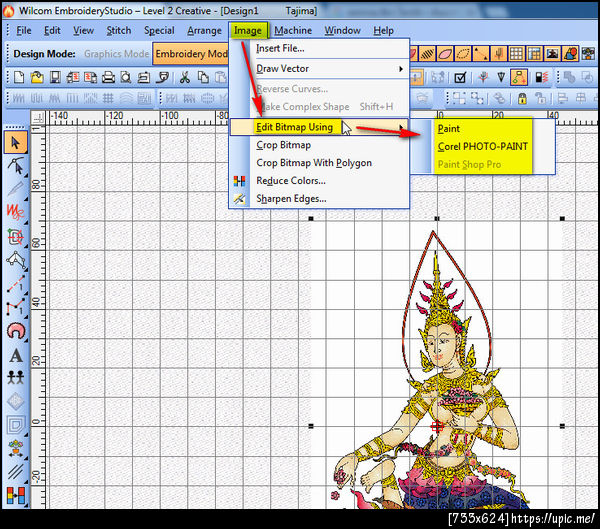Viewport: 600px width, 529px height.
Task: Open an existing design file
Action: click(37, 77)
